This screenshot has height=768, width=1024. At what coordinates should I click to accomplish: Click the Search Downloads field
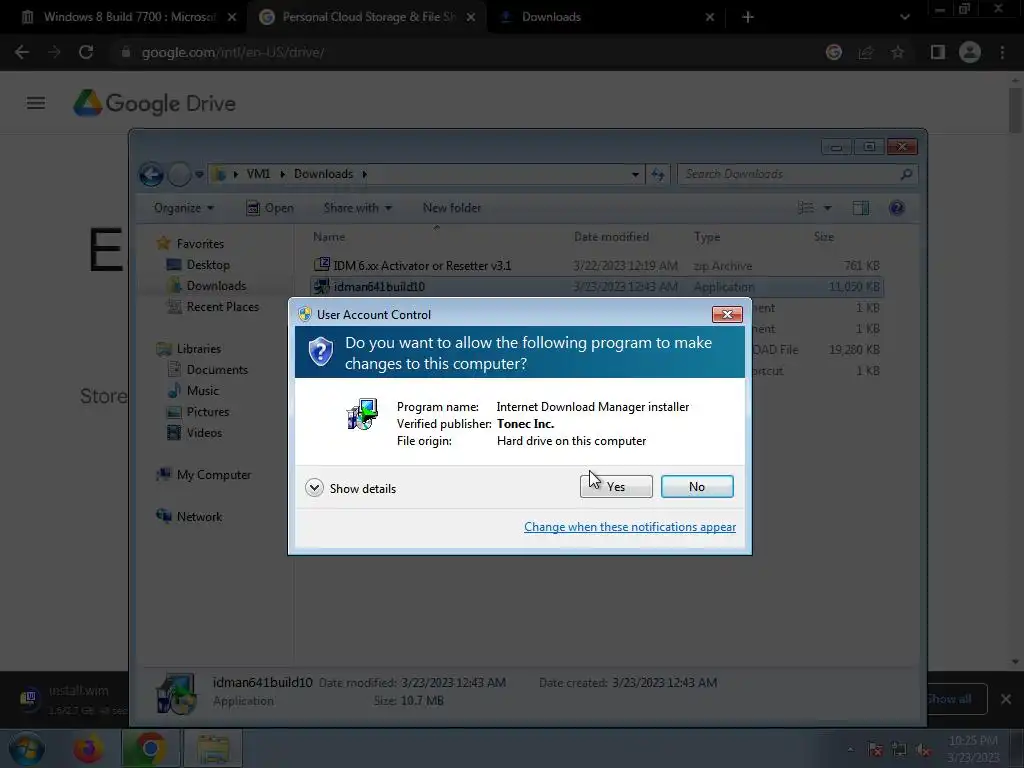[x=797, y=174]
